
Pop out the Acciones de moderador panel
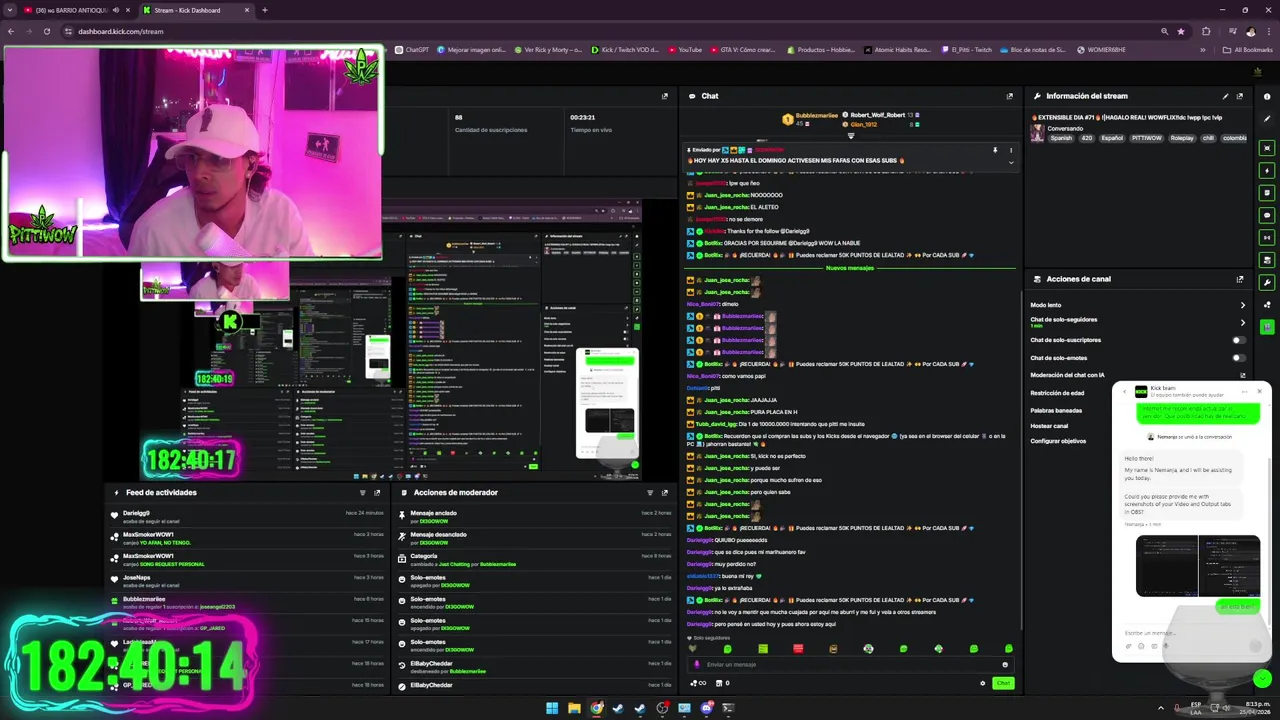pos(664,492)
